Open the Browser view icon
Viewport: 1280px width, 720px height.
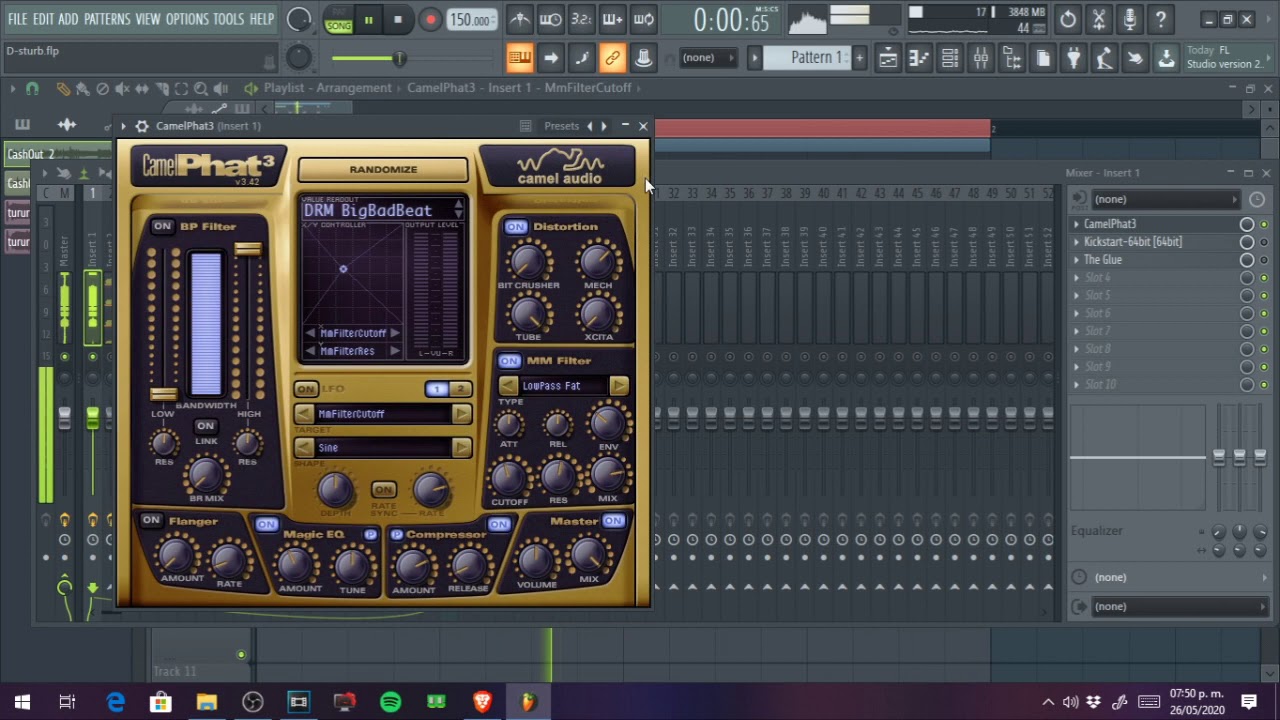[x=1012, y=59]
